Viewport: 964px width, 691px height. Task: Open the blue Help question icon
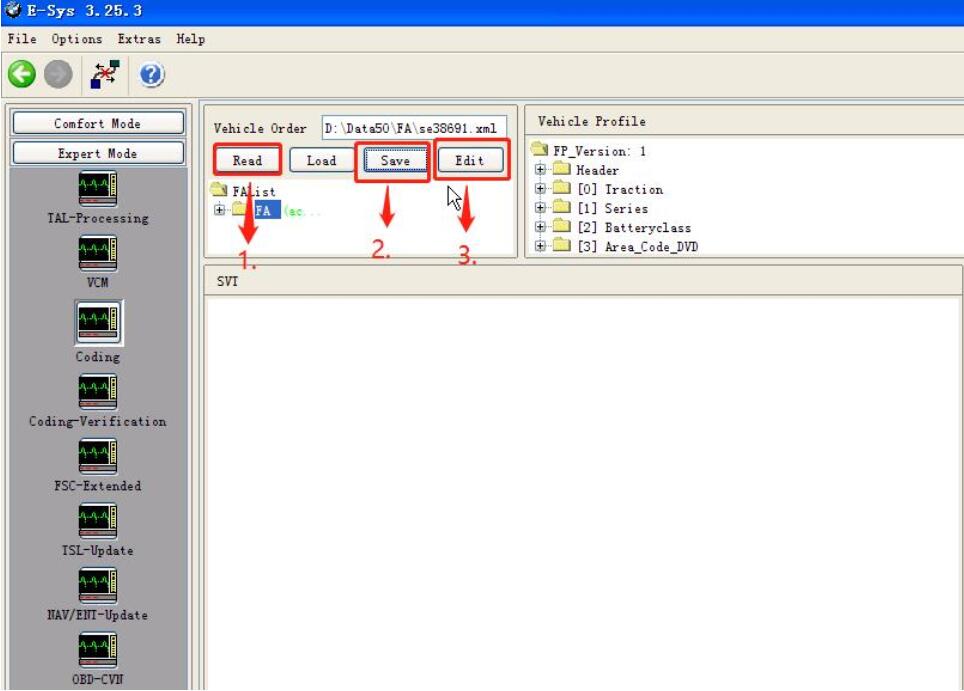coord(151,75)
